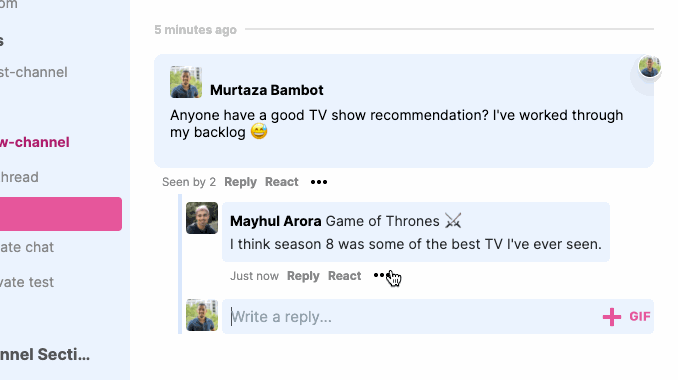This screenshot has width=678, height=380.
Task: Click your avatar beside the reply box
Action: click(202, 315)
